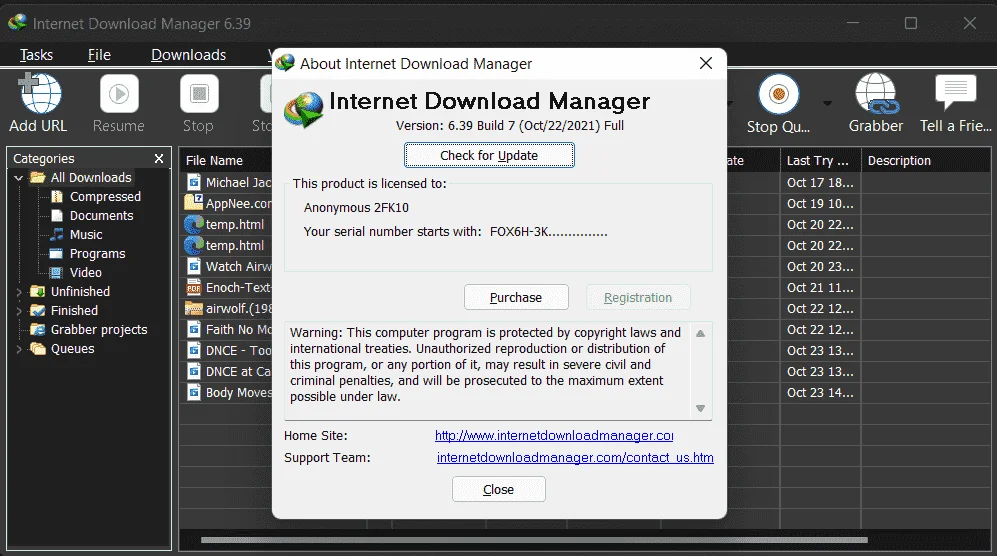Click the Oct 17 18... last try cell

coord(820,182)
